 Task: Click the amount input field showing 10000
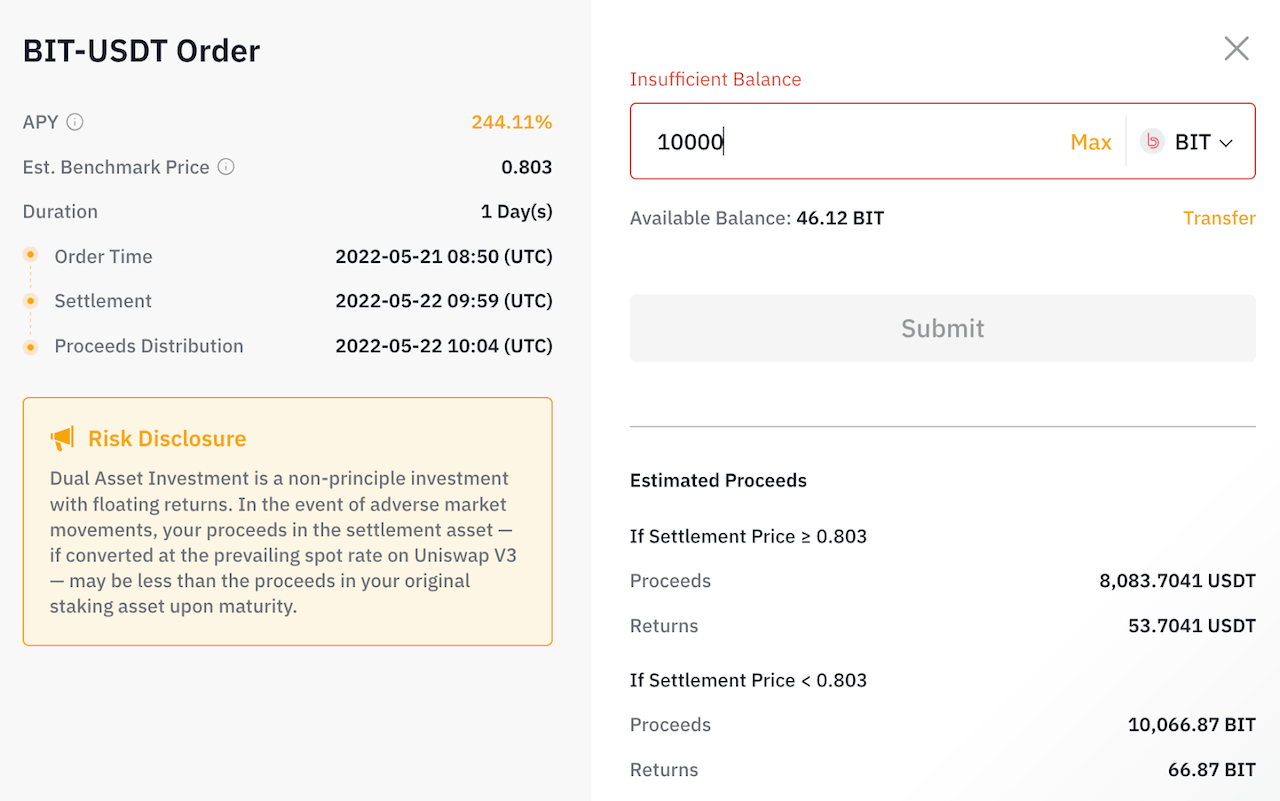tap(850, 142)
